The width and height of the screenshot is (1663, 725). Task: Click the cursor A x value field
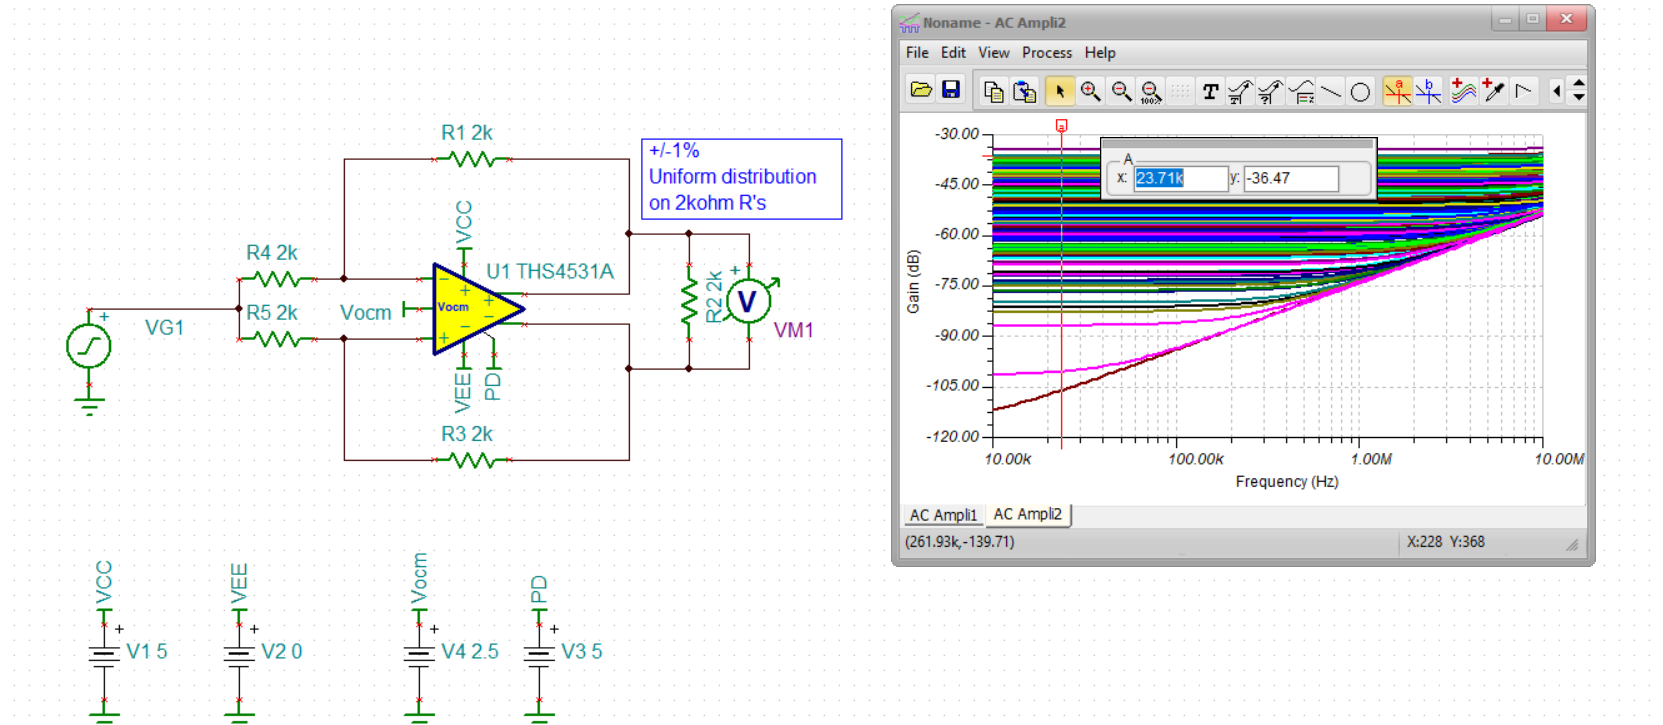(1180, 178)
